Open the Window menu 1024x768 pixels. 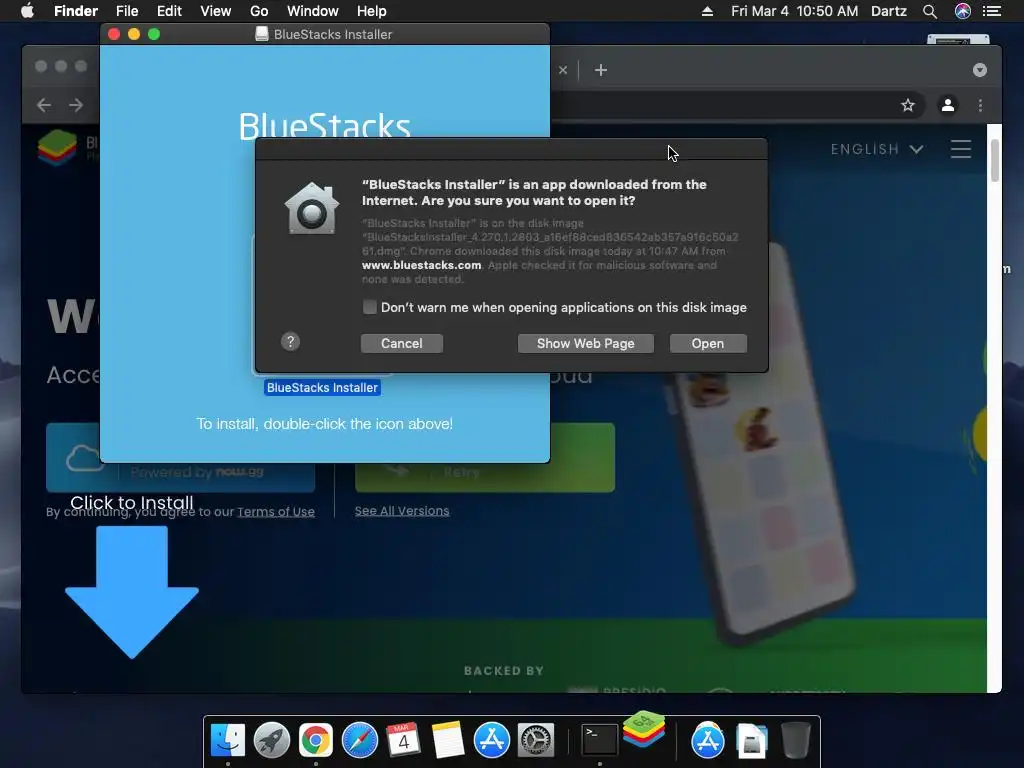313,11
